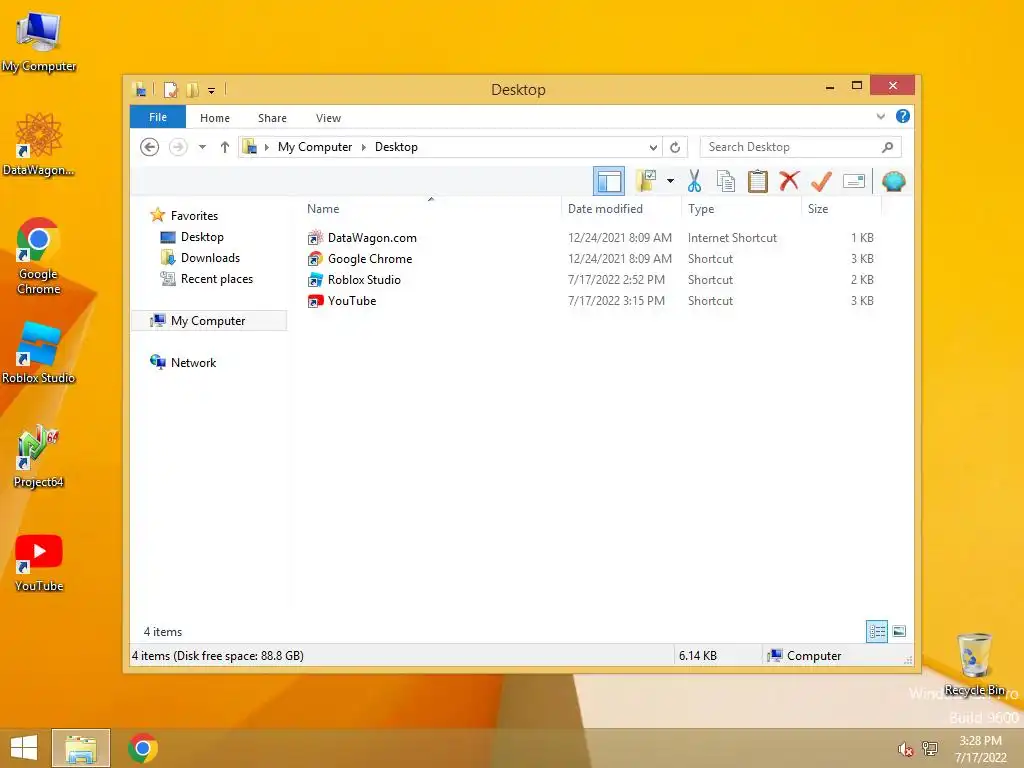Click the Paste clipboard icon
Screen dimensions: 1024x768
pos(758,181)
